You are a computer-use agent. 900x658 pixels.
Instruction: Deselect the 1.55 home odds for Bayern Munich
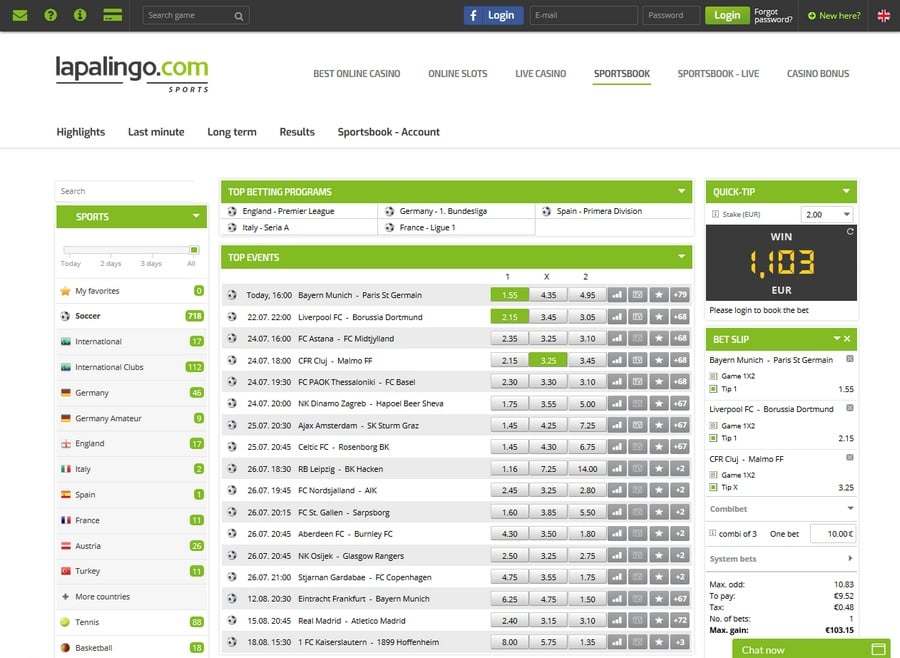click(x=510, y=295)
